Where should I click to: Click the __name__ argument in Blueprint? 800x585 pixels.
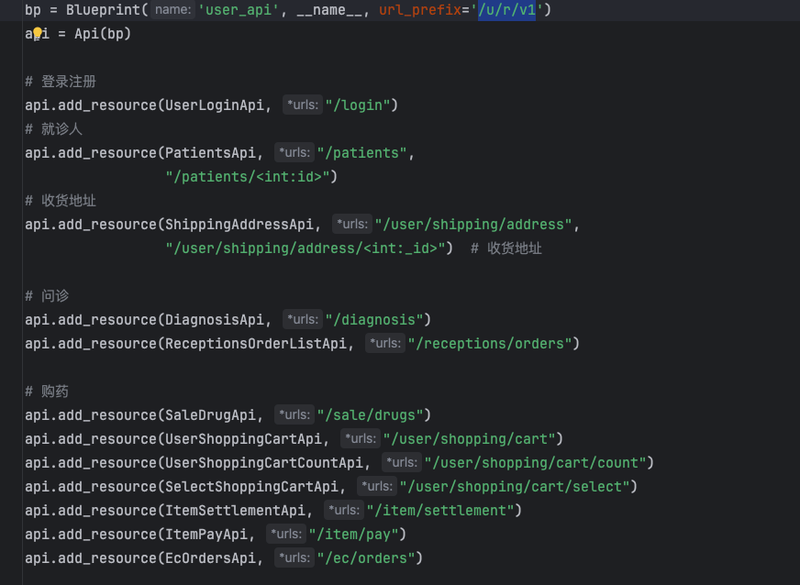[329, 10]
